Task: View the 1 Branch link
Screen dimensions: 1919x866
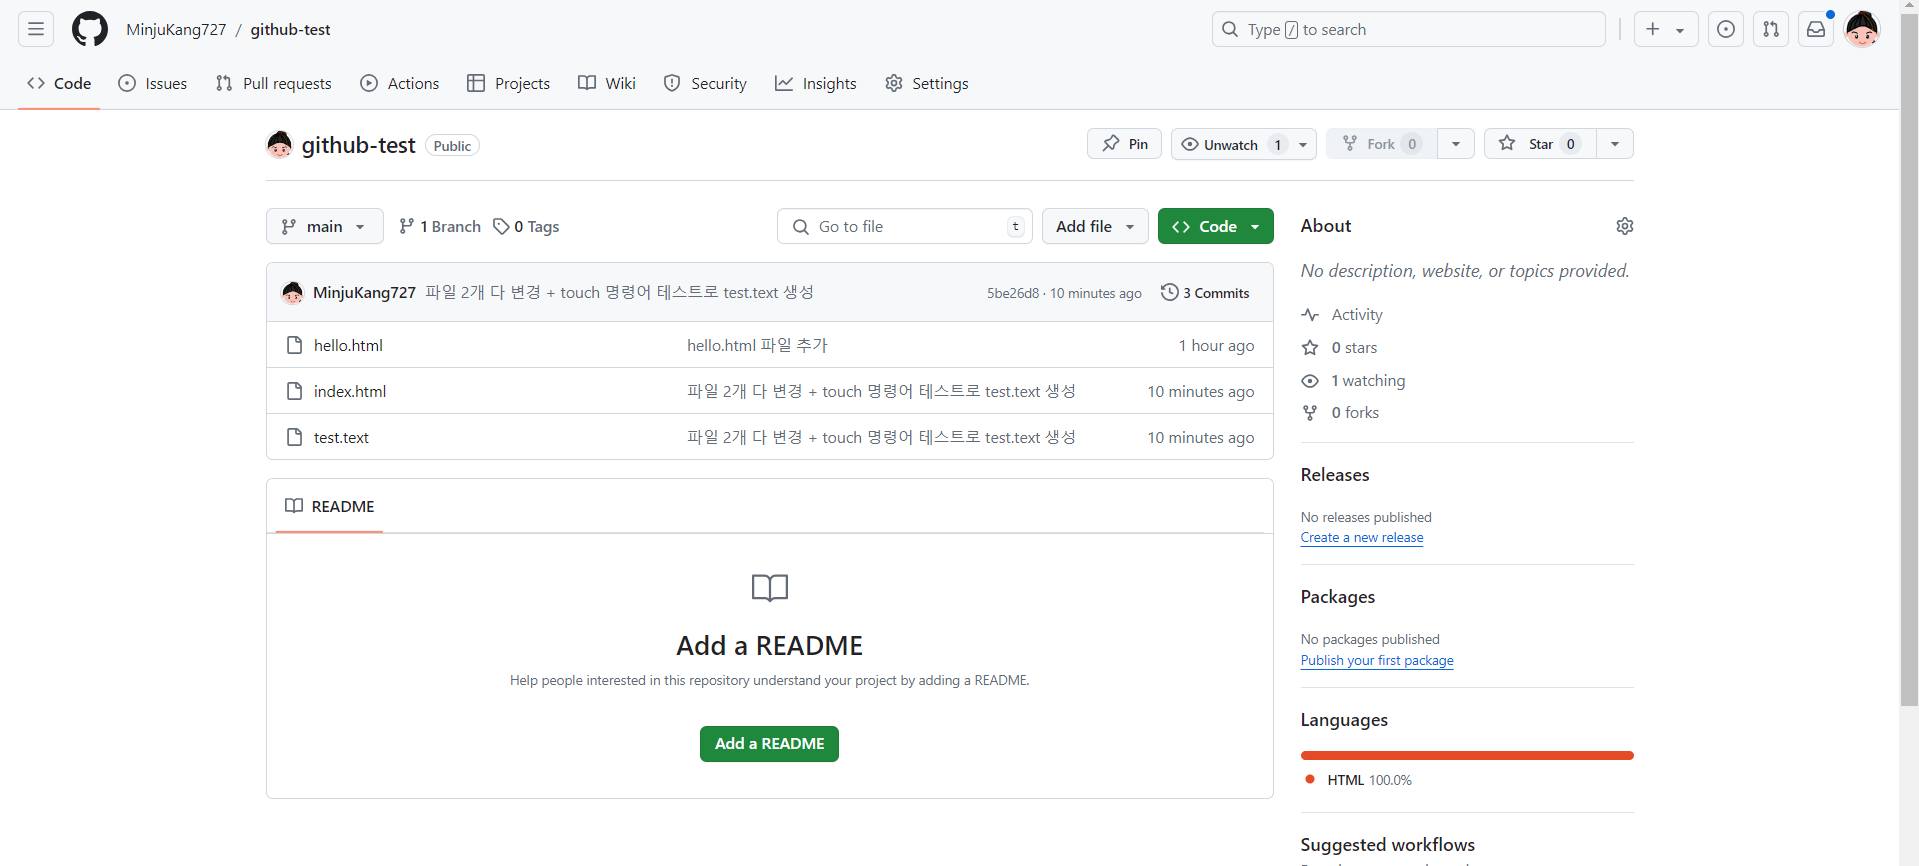Action: [439, 226]
